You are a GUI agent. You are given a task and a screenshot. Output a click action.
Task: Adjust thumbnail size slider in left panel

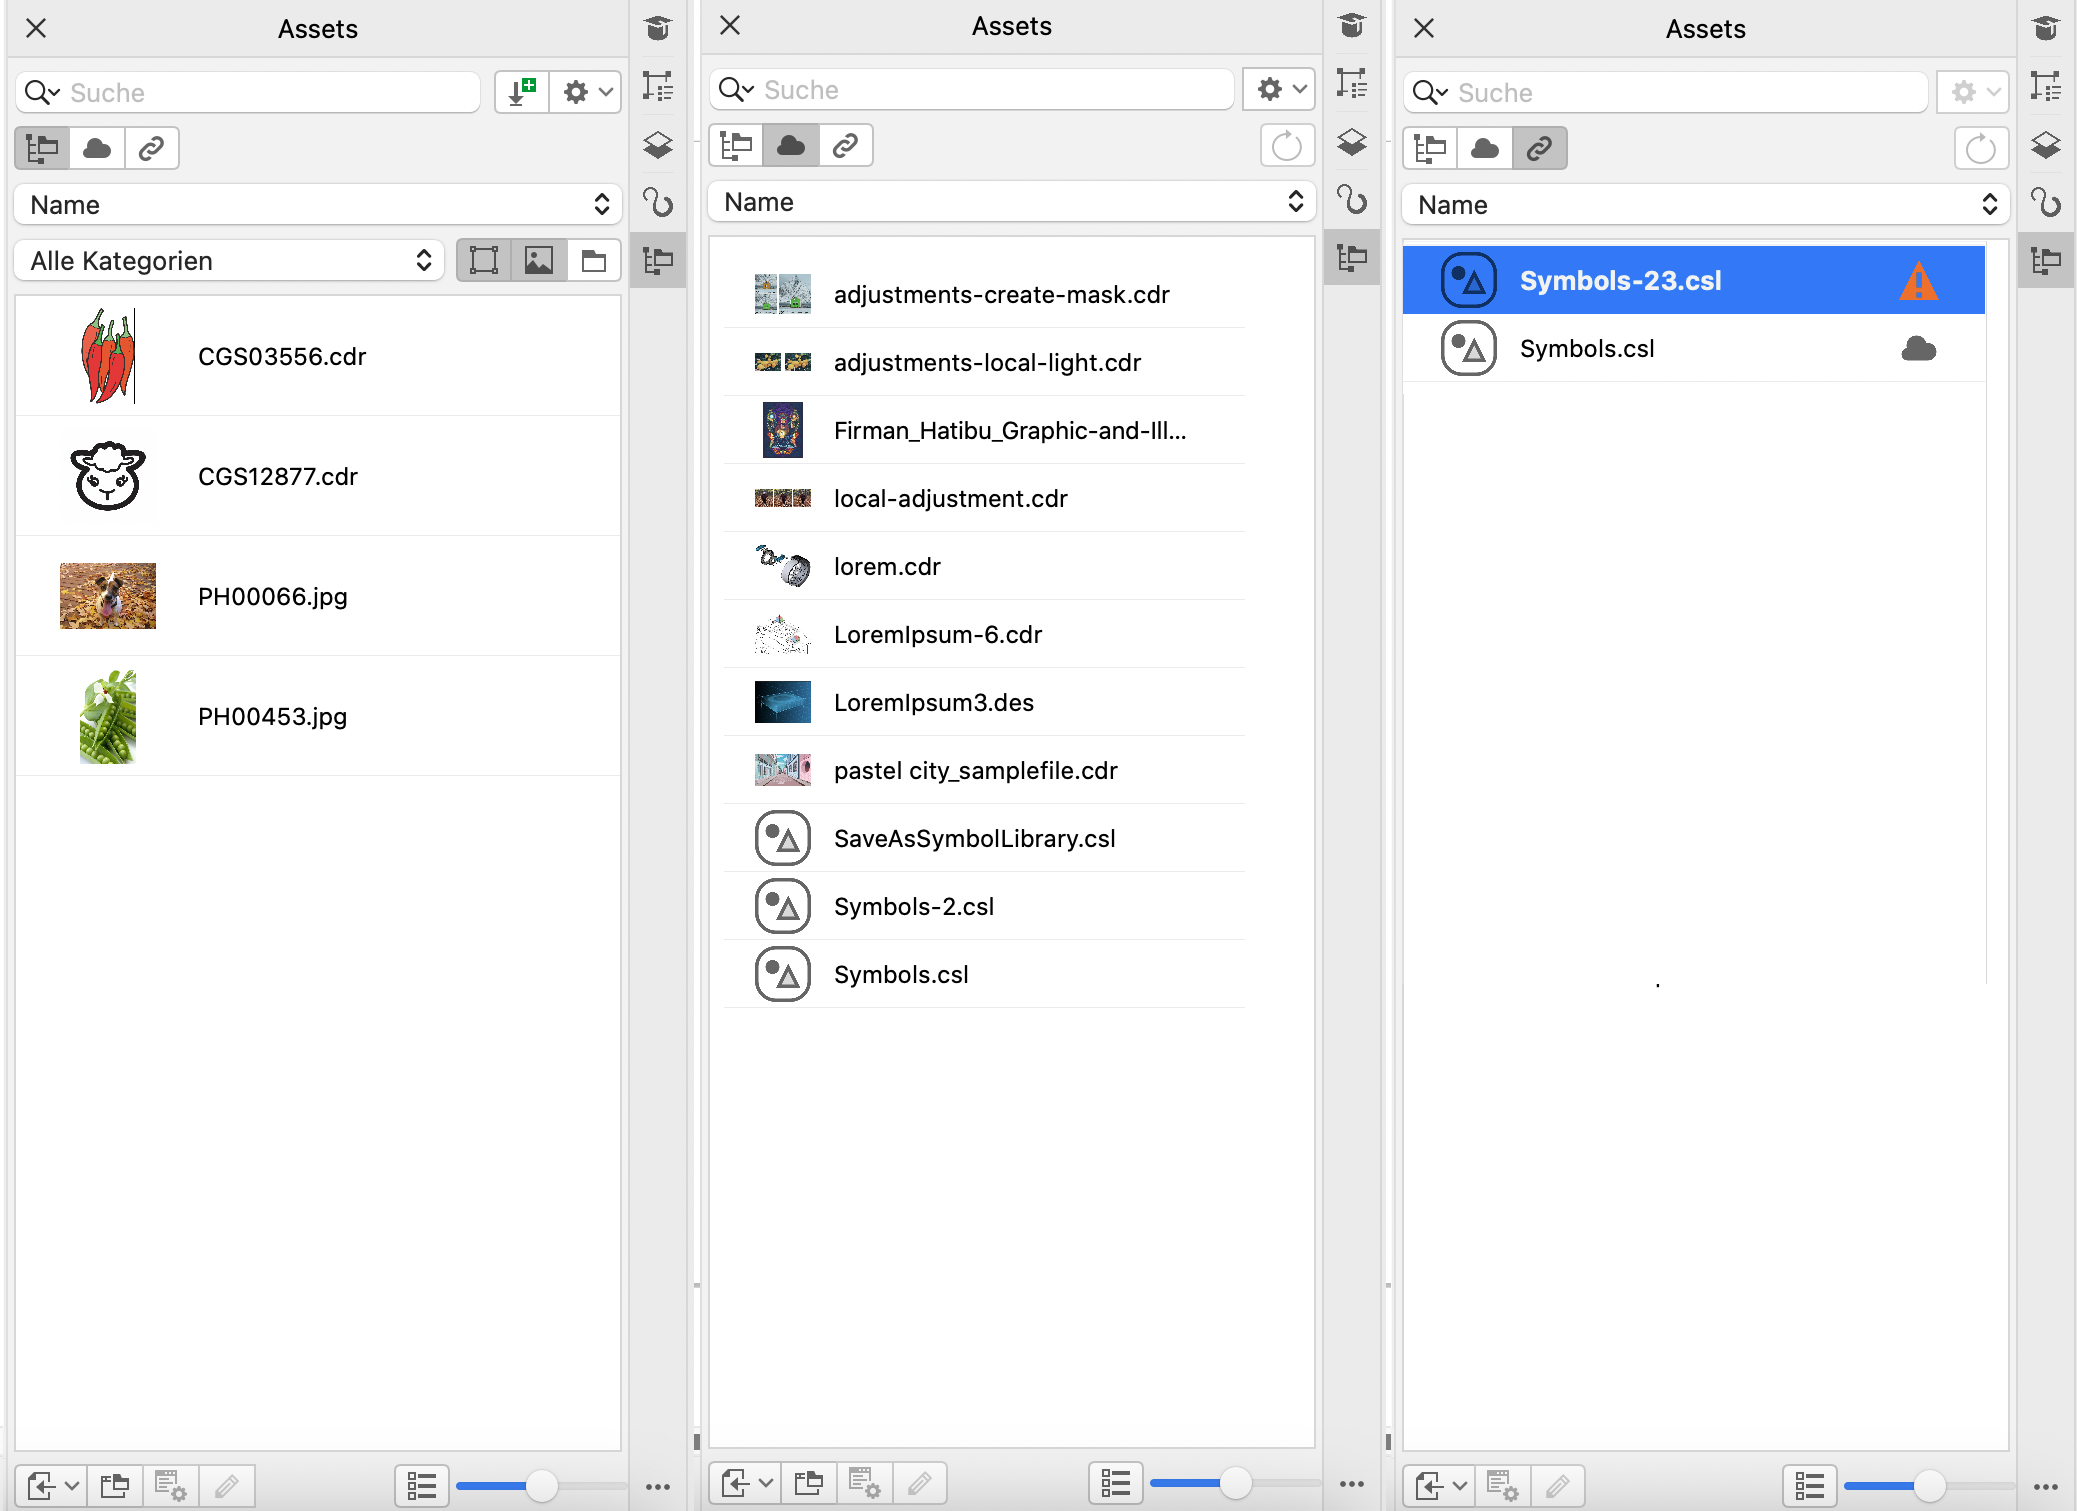(x=541, y=1486)
